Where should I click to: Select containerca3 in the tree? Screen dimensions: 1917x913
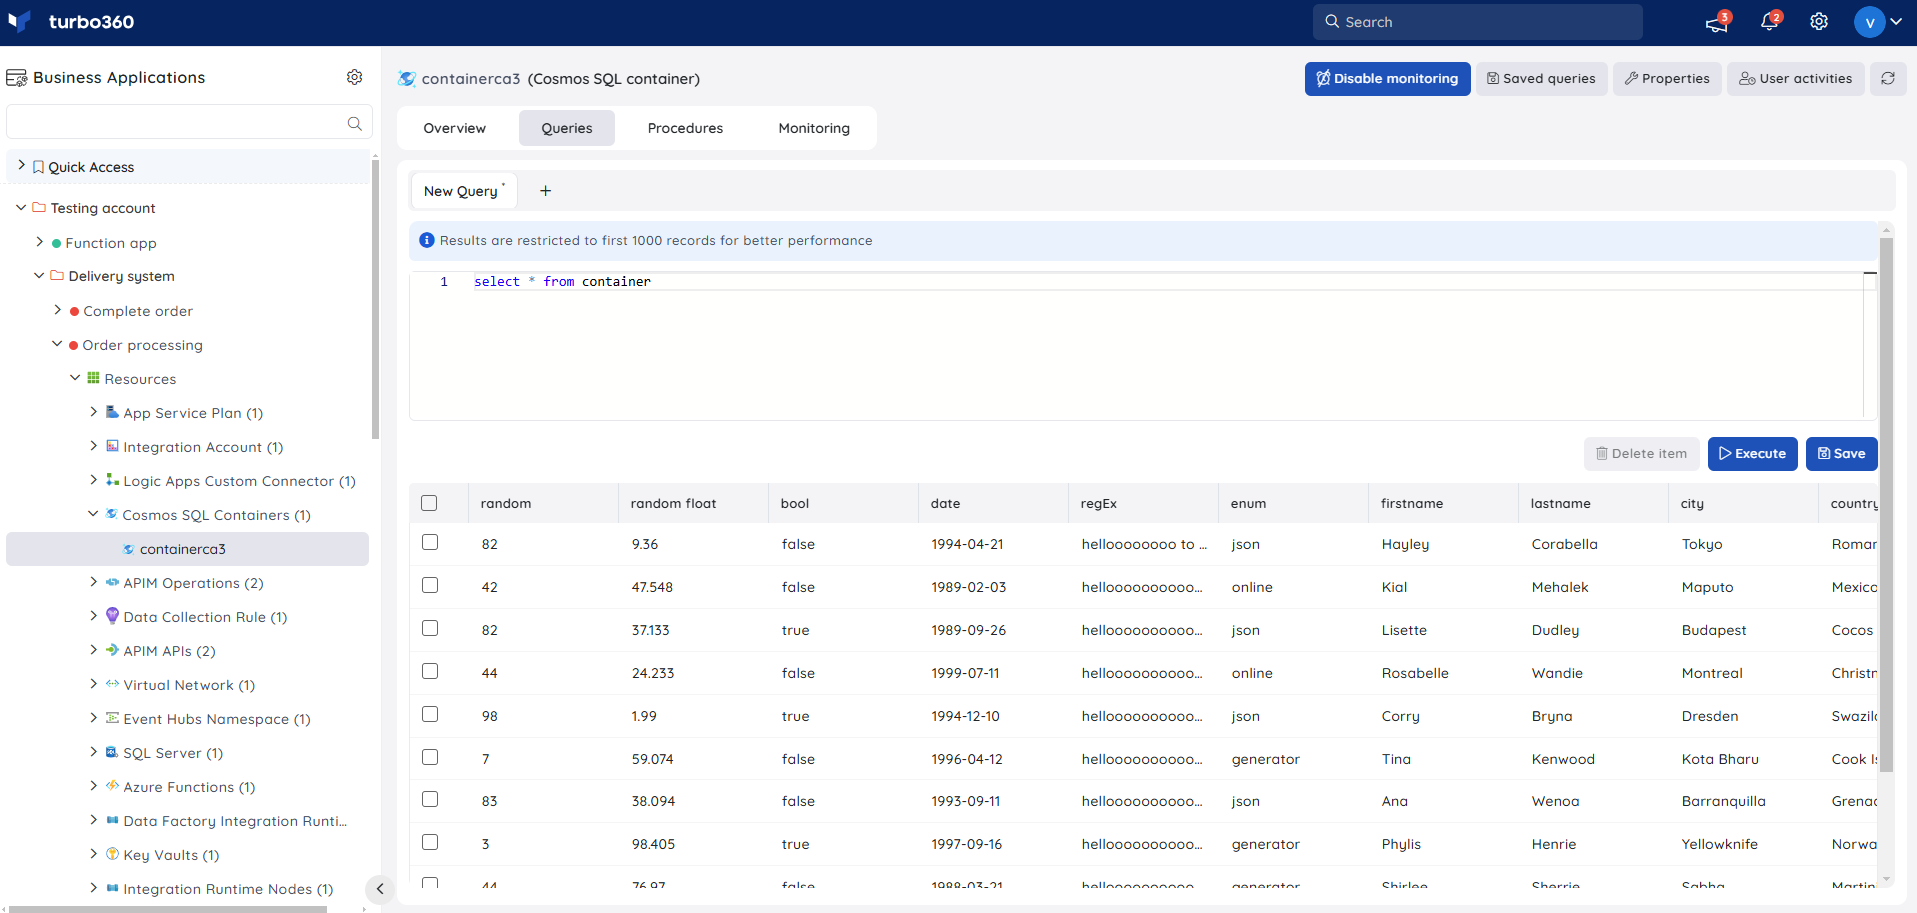[187, 549]
